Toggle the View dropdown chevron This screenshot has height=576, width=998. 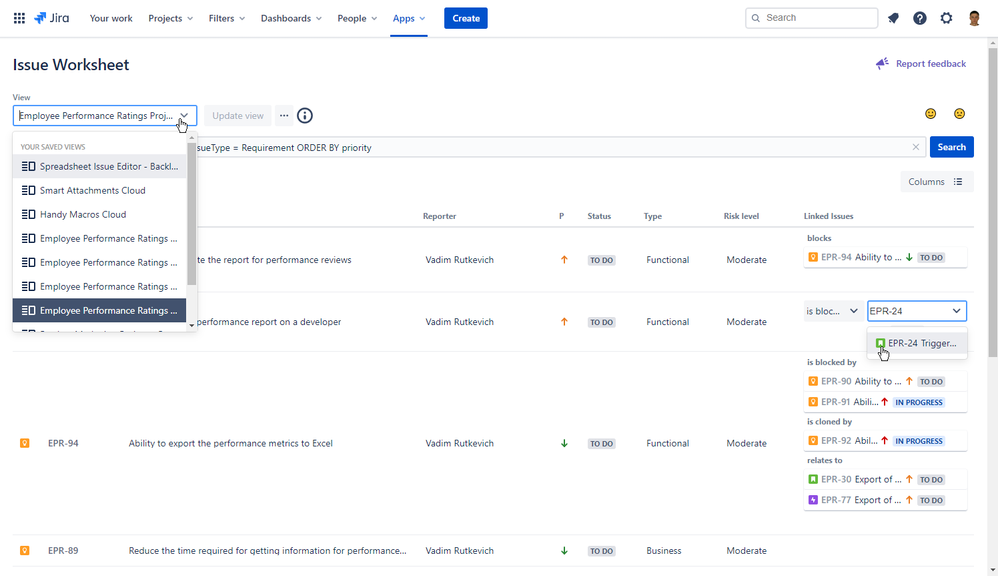tap(184, 116)
